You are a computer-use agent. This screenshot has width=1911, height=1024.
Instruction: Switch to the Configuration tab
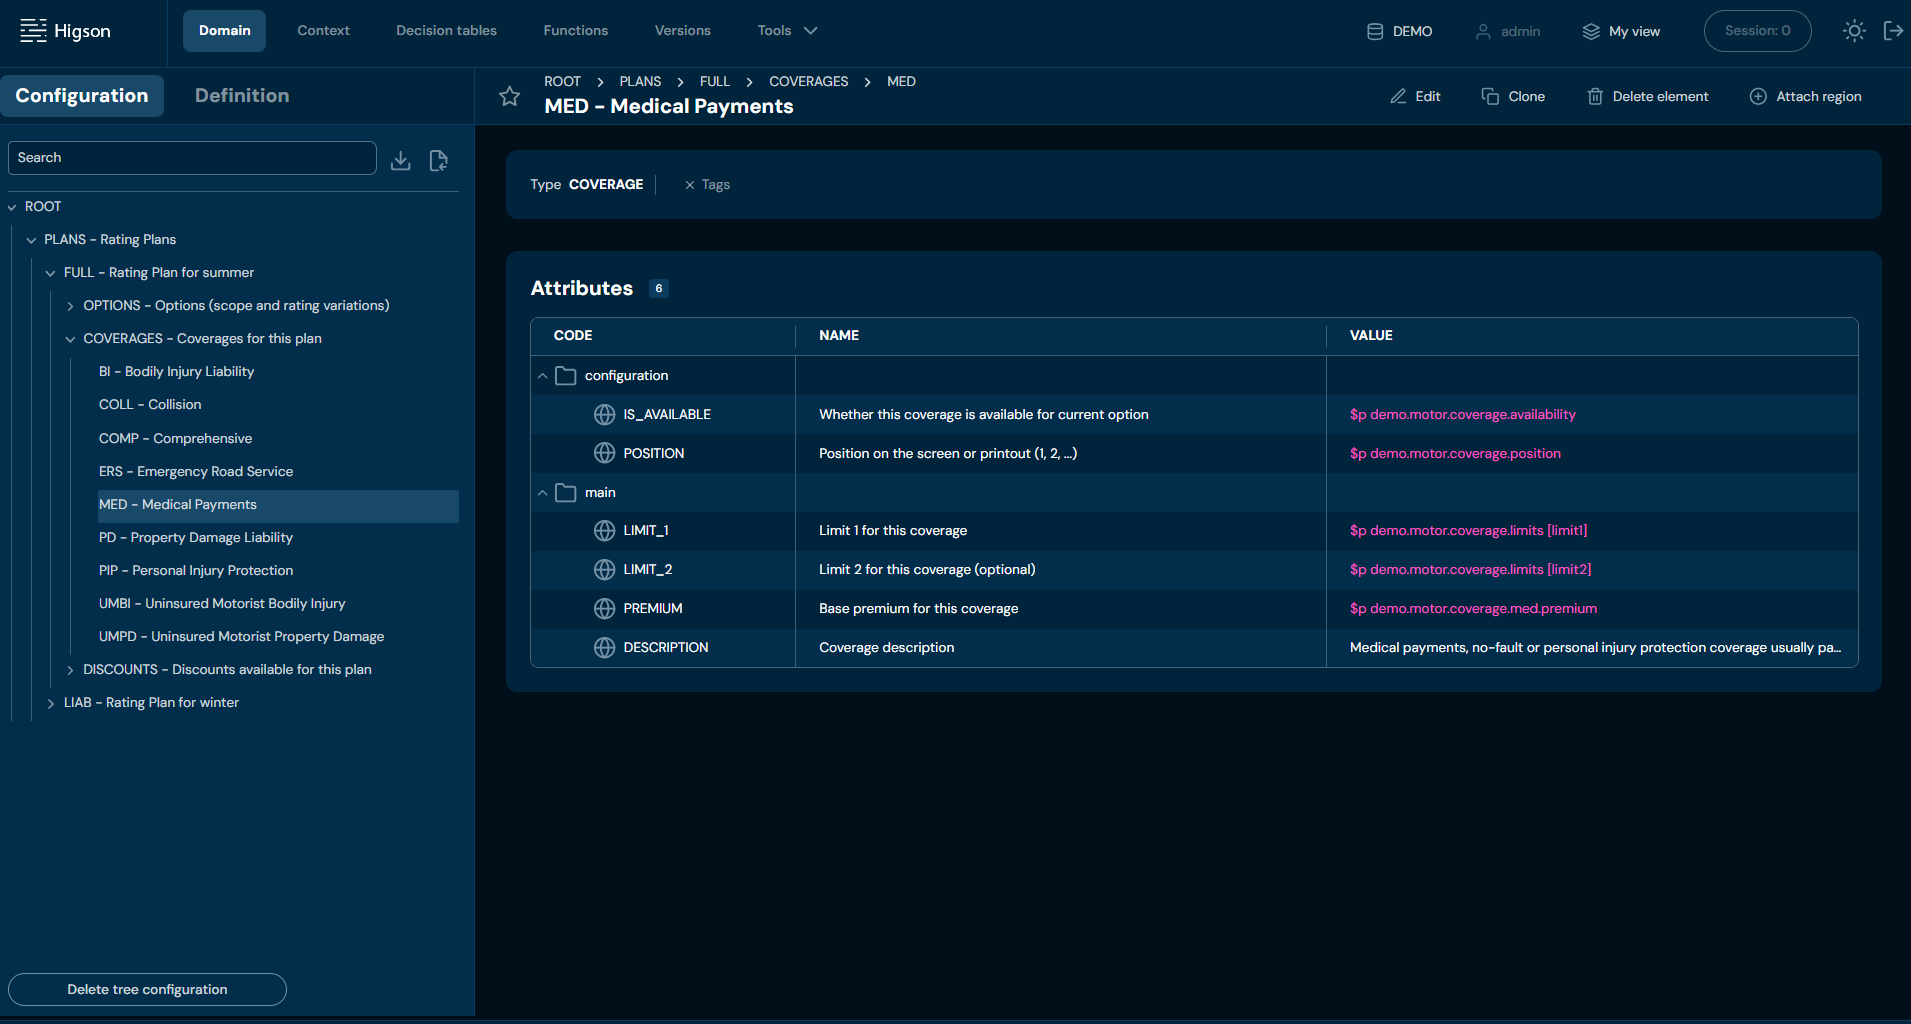point(82,96)
